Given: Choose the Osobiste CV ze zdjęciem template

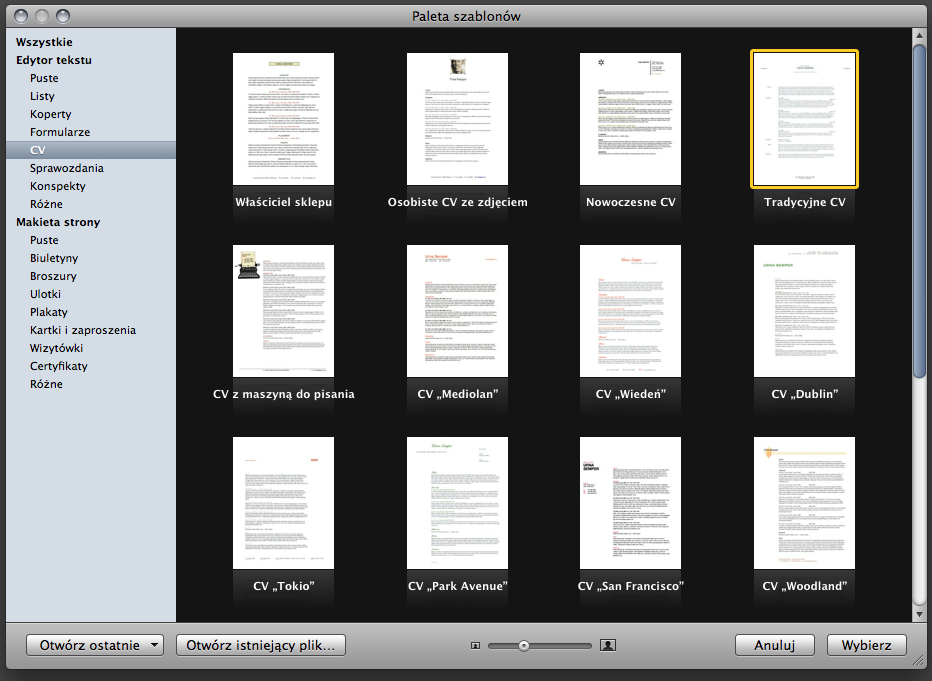Looking at the screenshot, I should click(x=457, y=120).
